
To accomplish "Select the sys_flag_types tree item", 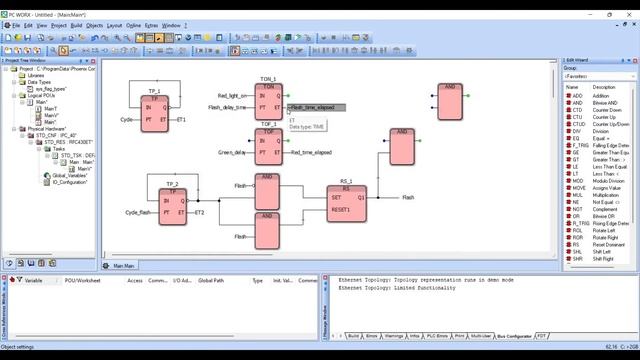I will [51, 89].
